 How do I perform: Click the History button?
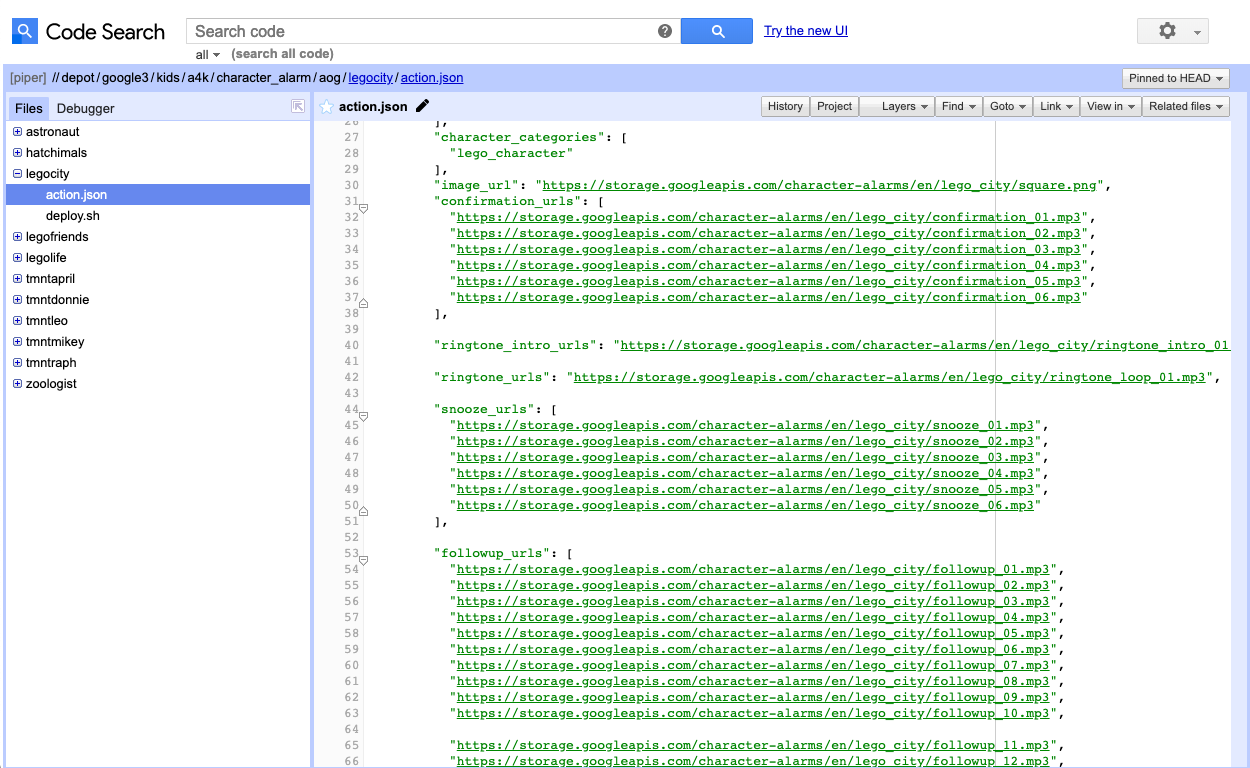(785, 106)
